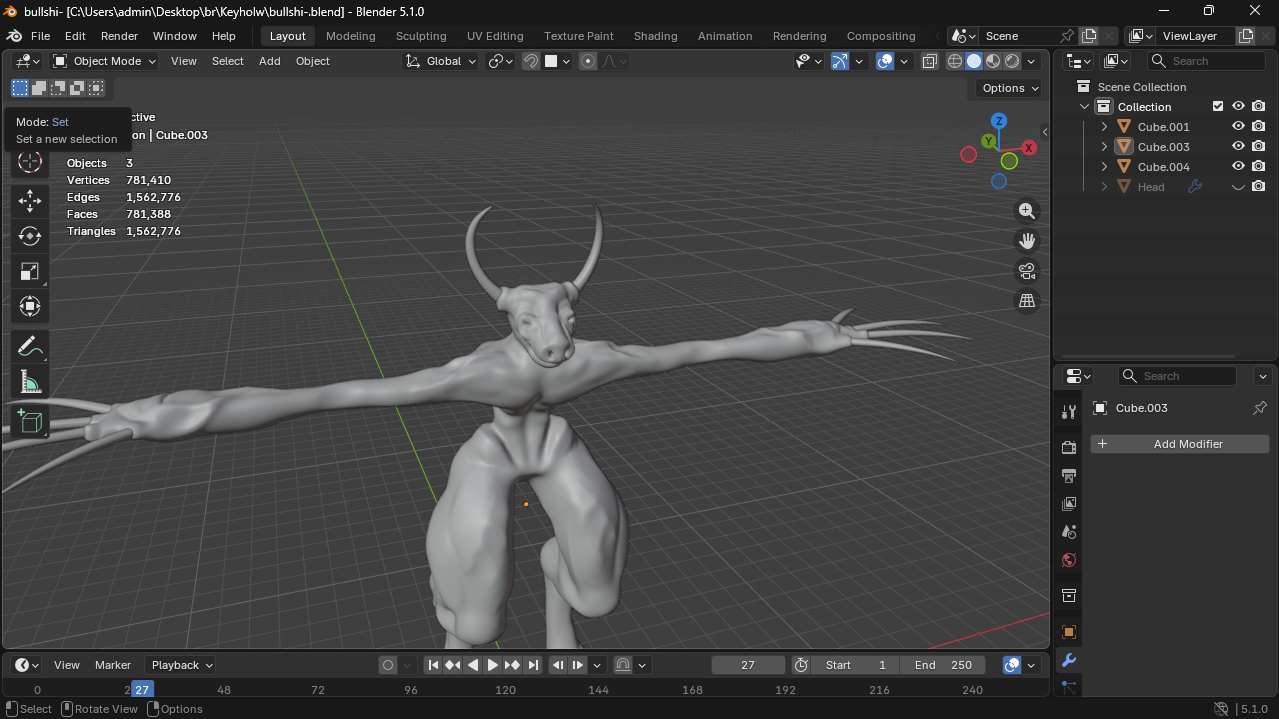Click the Z axis on navigation gizmo
The height and width of the screenshot is (719, 1279).
[998, 121]
